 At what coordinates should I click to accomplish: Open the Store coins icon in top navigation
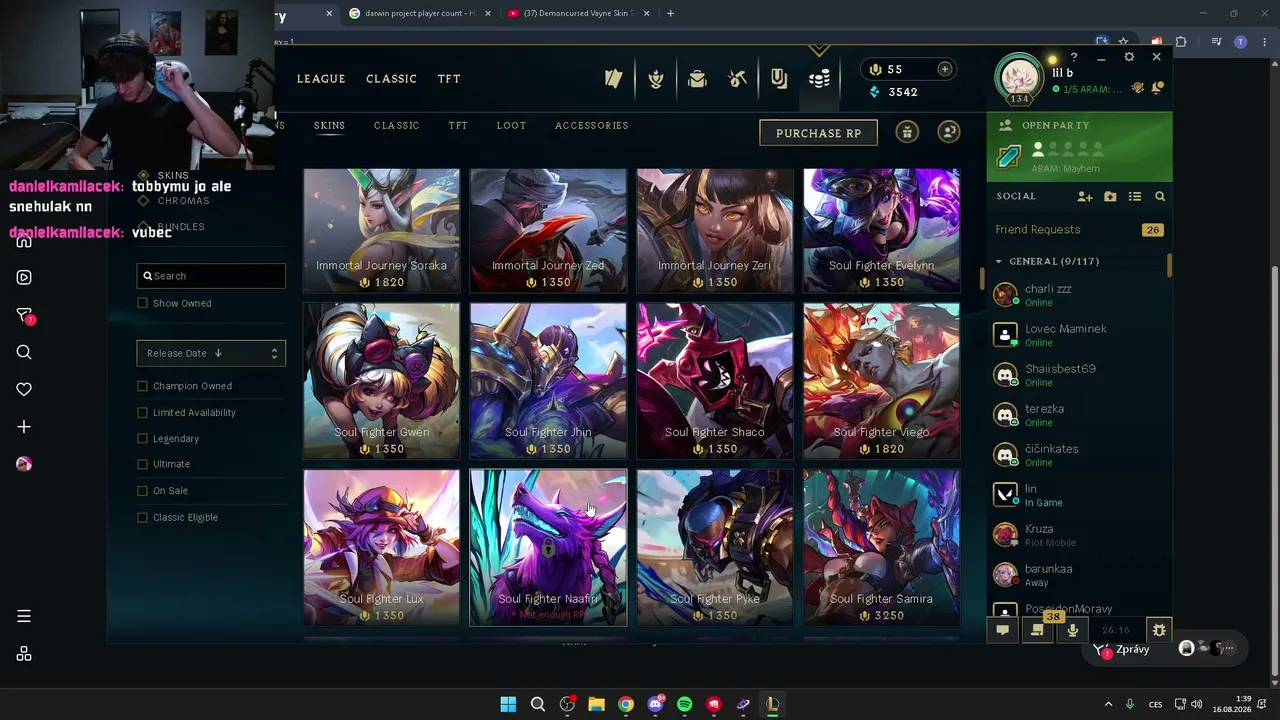[820, 79]
